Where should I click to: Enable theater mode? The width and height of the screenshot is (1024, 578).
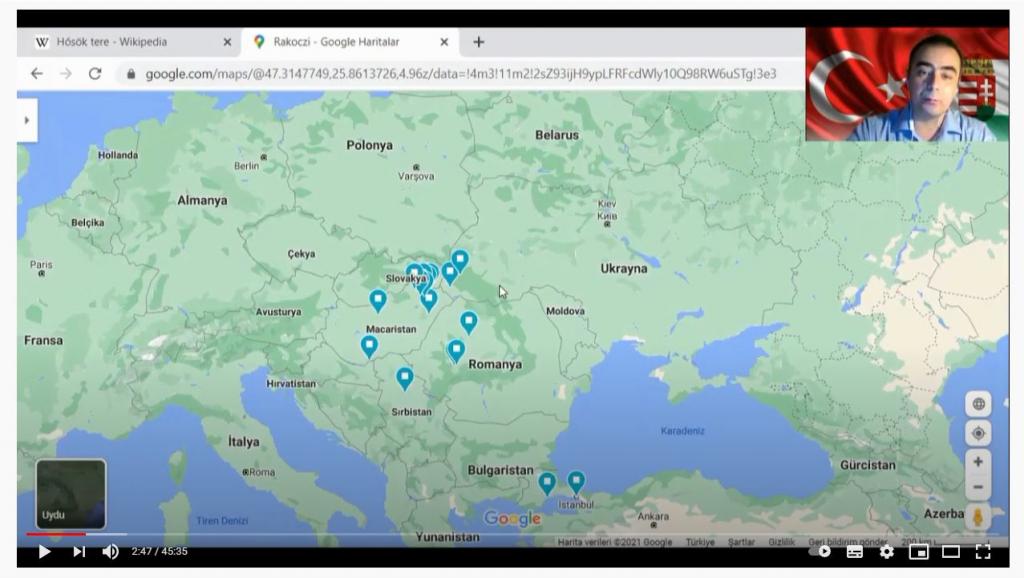(951, 552)
